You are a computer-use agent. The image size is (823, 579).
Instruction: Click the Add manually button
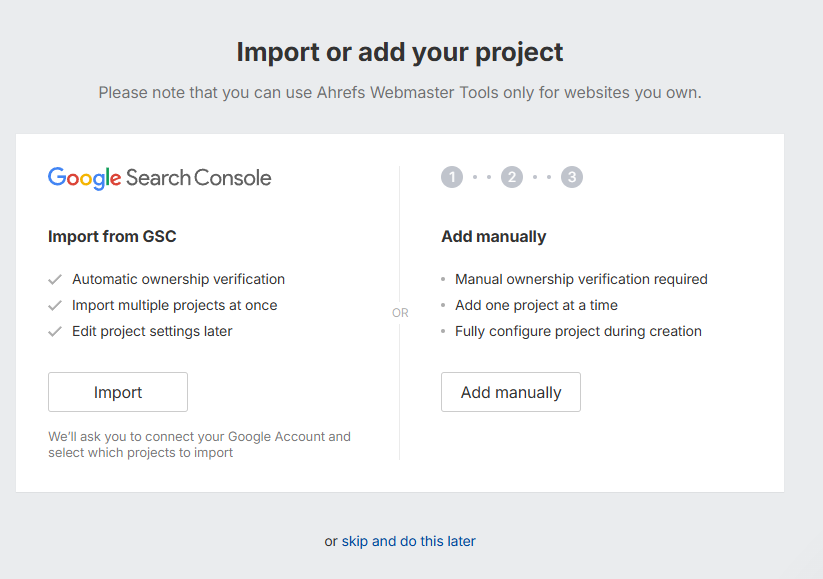(511, 392)
